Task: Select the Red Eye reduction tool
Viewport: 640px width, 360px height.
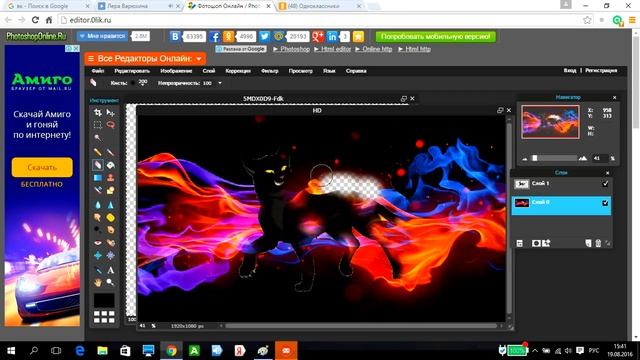Action: tap(98, 243)
